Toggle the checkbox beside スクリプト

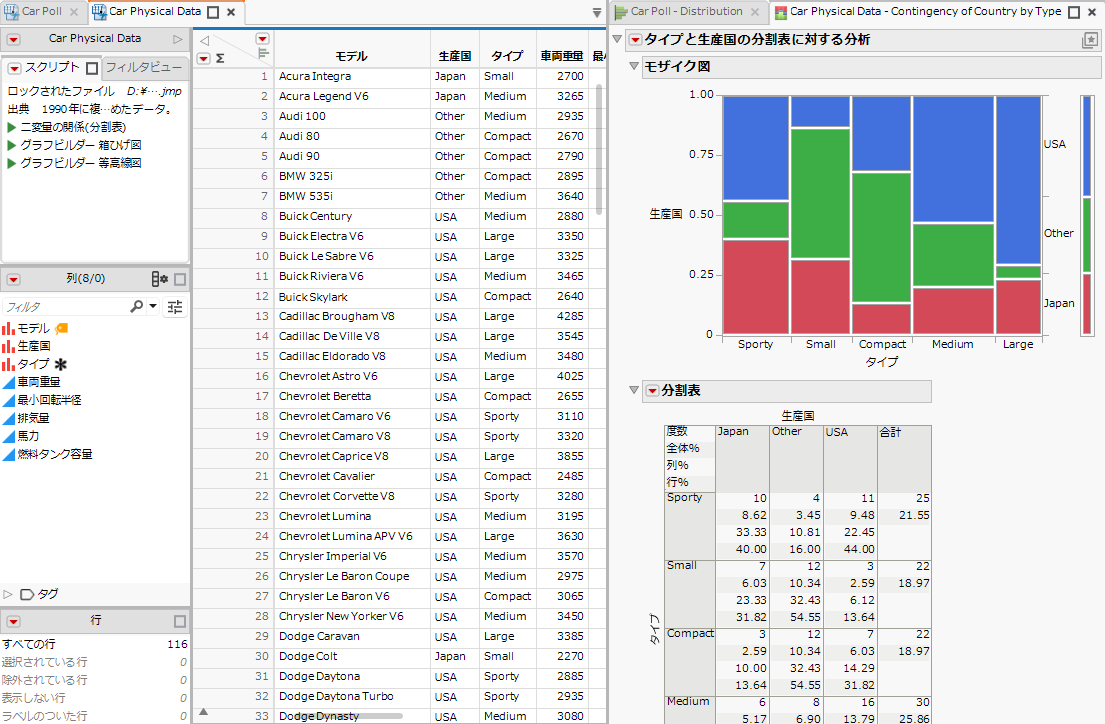pos(92,68)
